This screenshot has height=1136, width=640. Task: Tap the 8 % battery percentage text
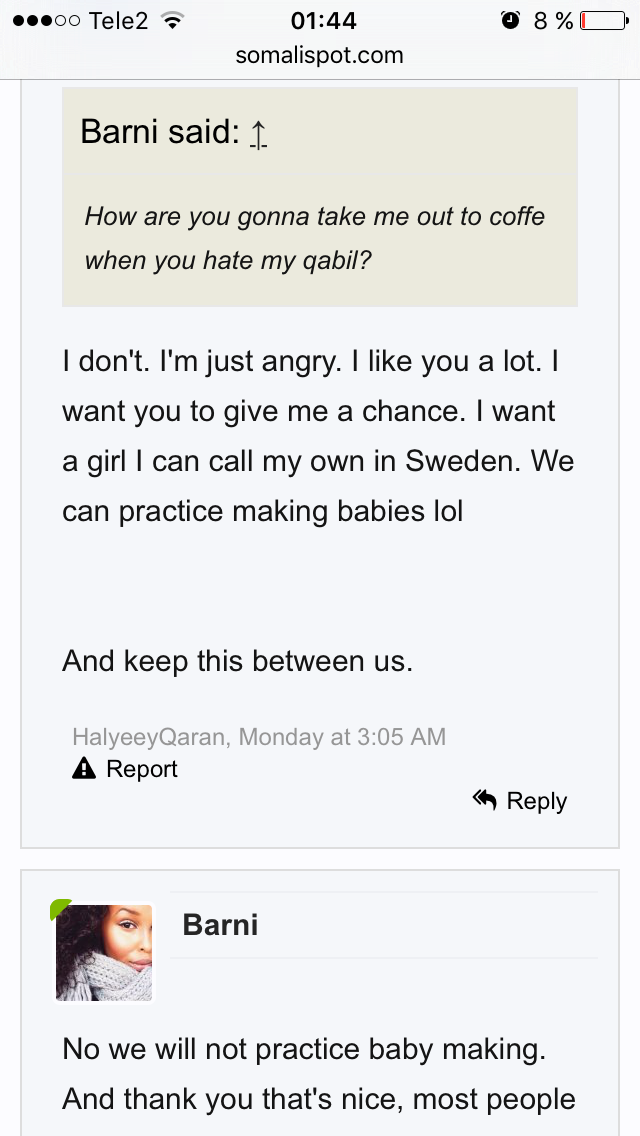click(x=554, y=21)
